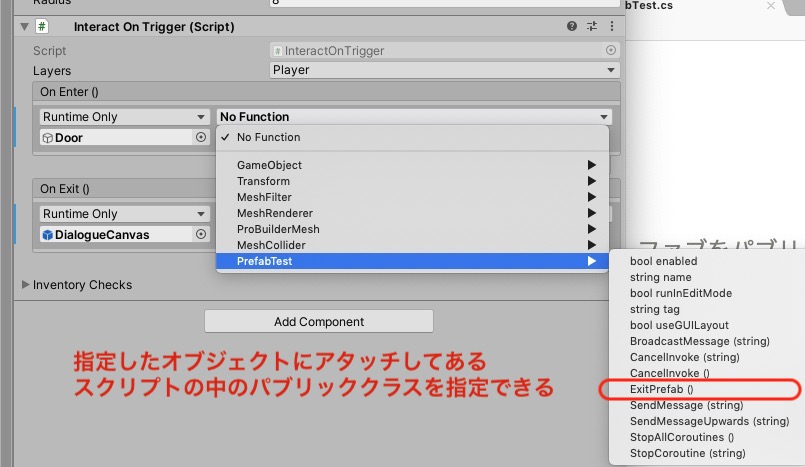The image size is (805, 467).
Task: Click the Door object reference field
Action: (115, 138)
